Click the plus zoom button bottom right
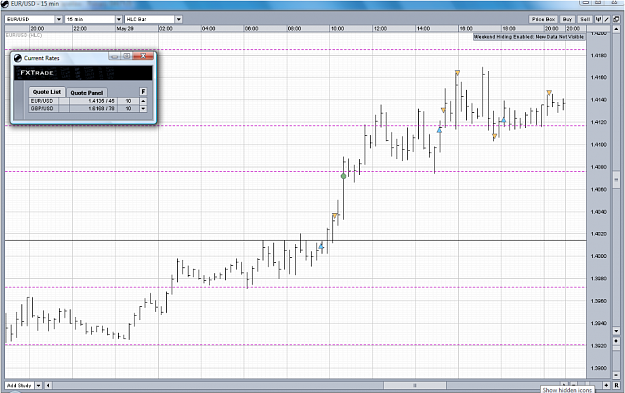This screenshot has width=625, height=393. (606, 385)
